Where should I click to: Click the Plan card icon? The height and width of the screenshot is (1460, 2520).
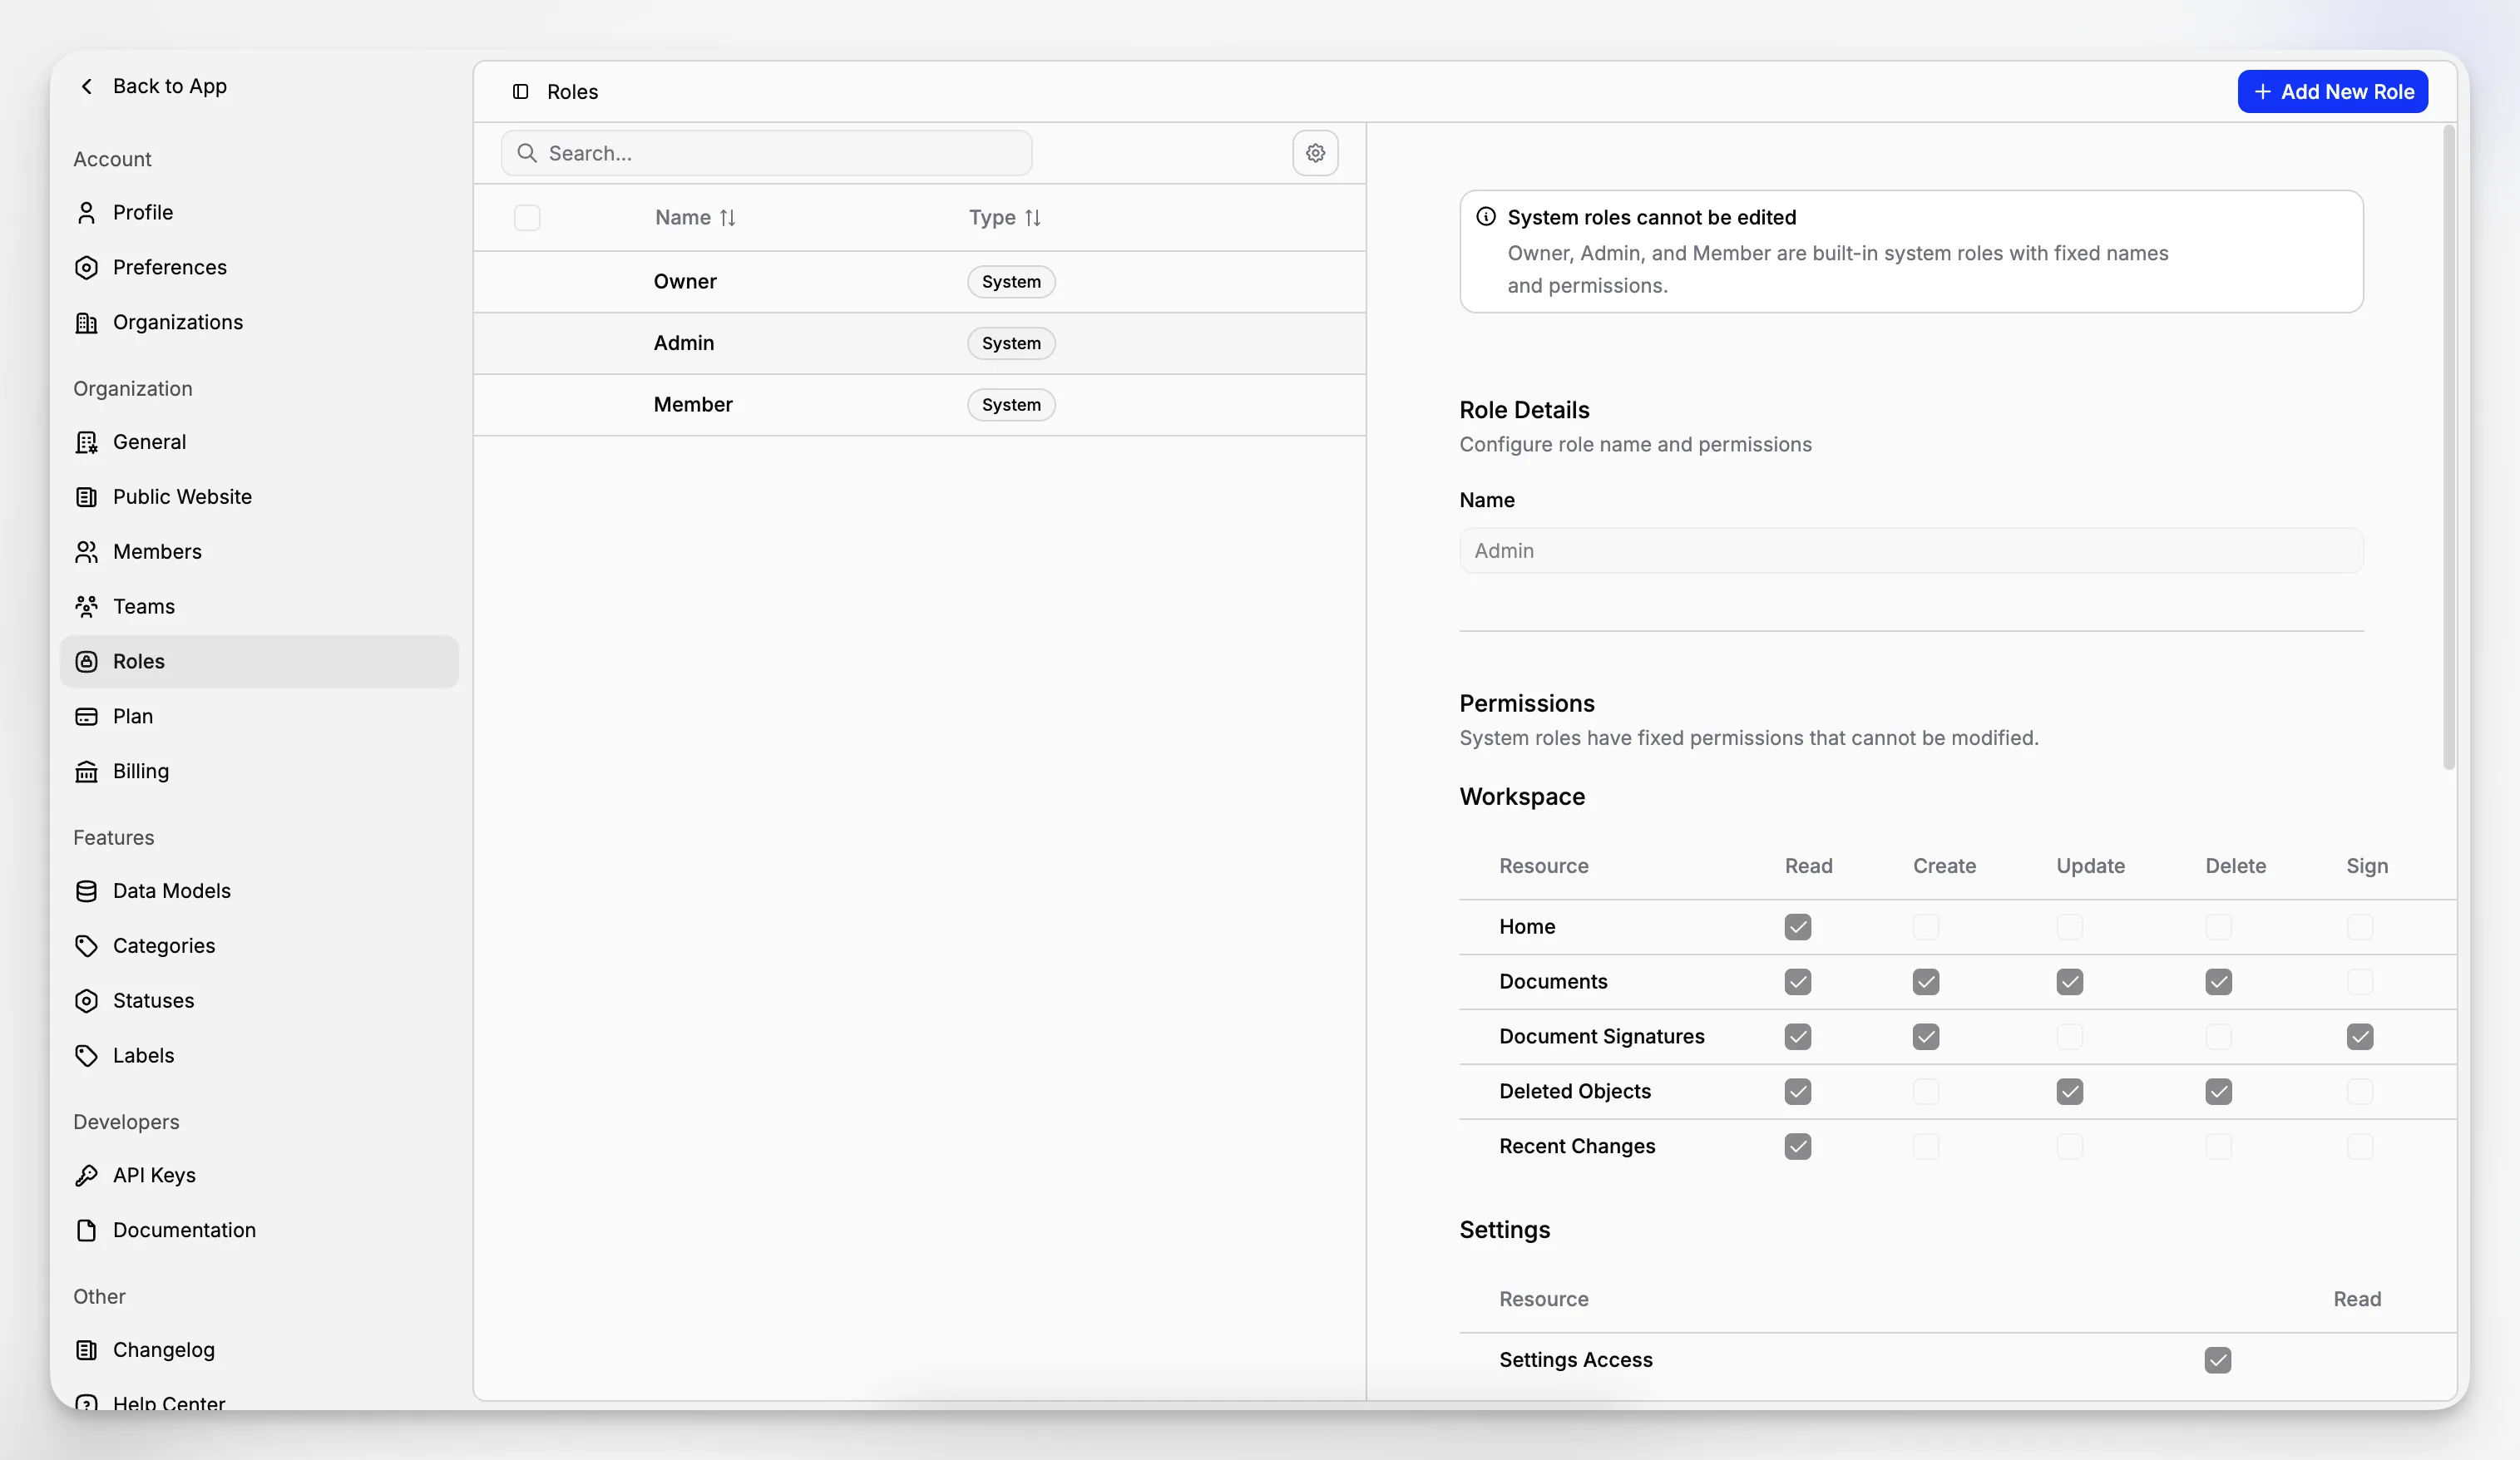click(87, 717)
